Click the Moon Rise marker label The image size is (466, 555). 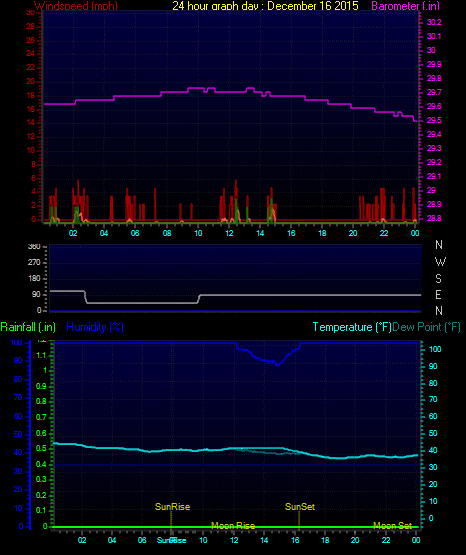click(233, 525)
